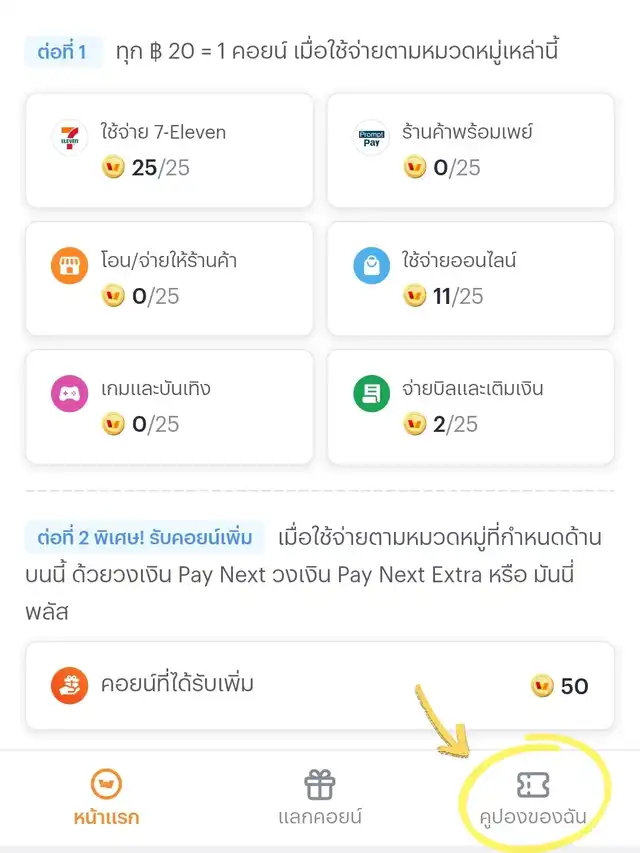Tap the PromptPay logo icon
This screenshot has height=853, width=640.
click(371, 138)
